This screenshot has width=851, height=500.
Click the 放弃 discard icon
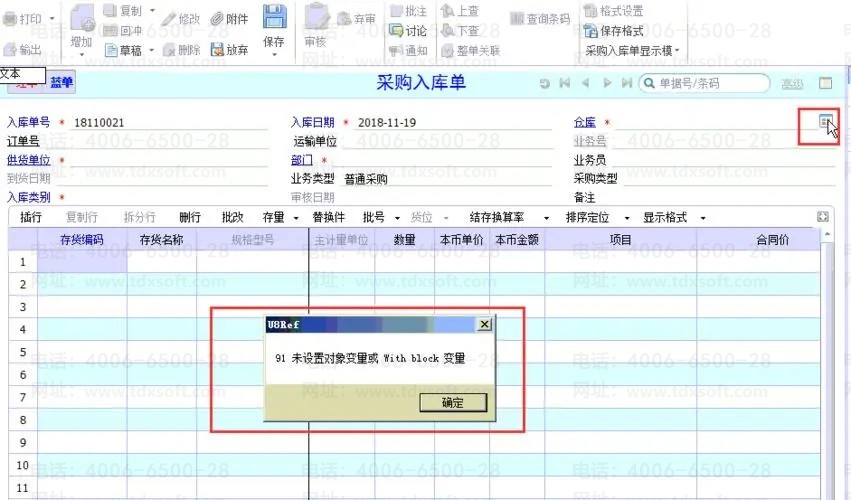coord(217,50)
